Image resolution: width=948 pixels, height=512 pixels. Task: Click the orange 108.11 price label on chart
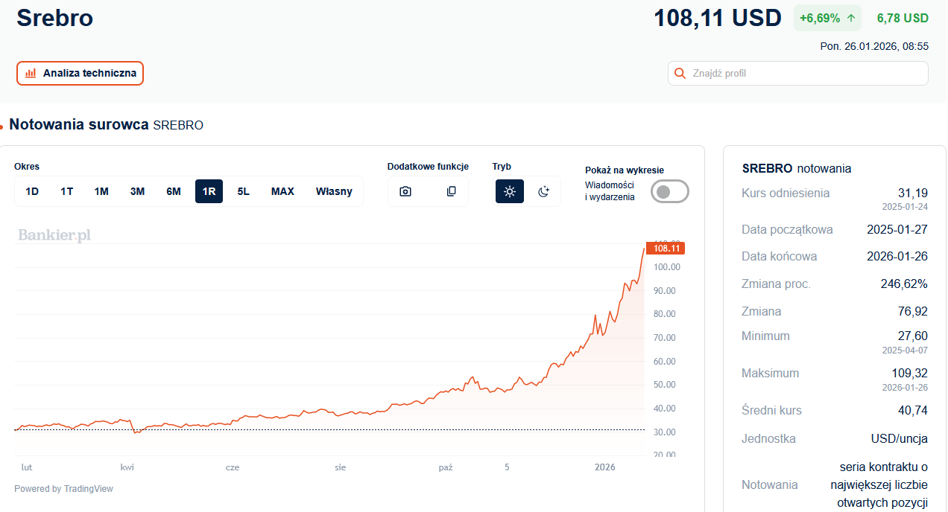point(666,248)
